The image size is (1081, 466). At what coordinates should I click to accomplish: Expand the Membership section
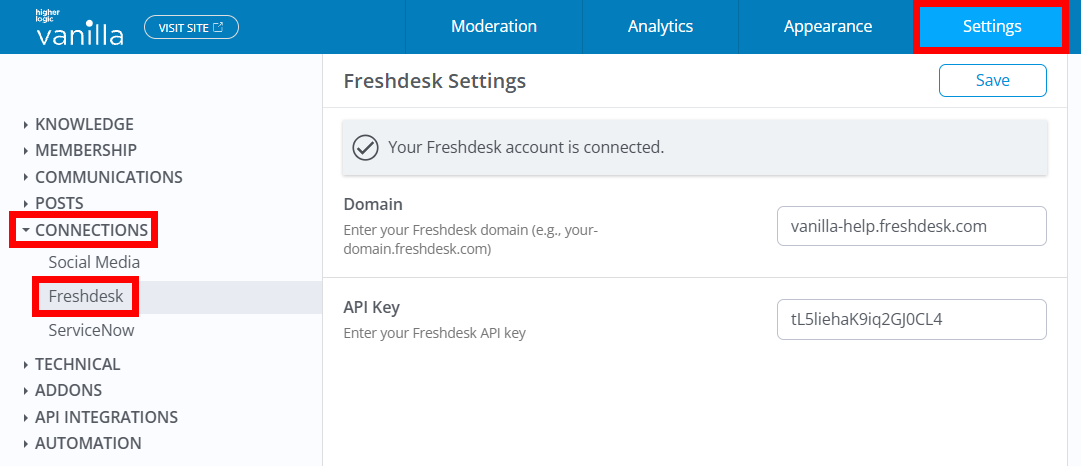85,150
